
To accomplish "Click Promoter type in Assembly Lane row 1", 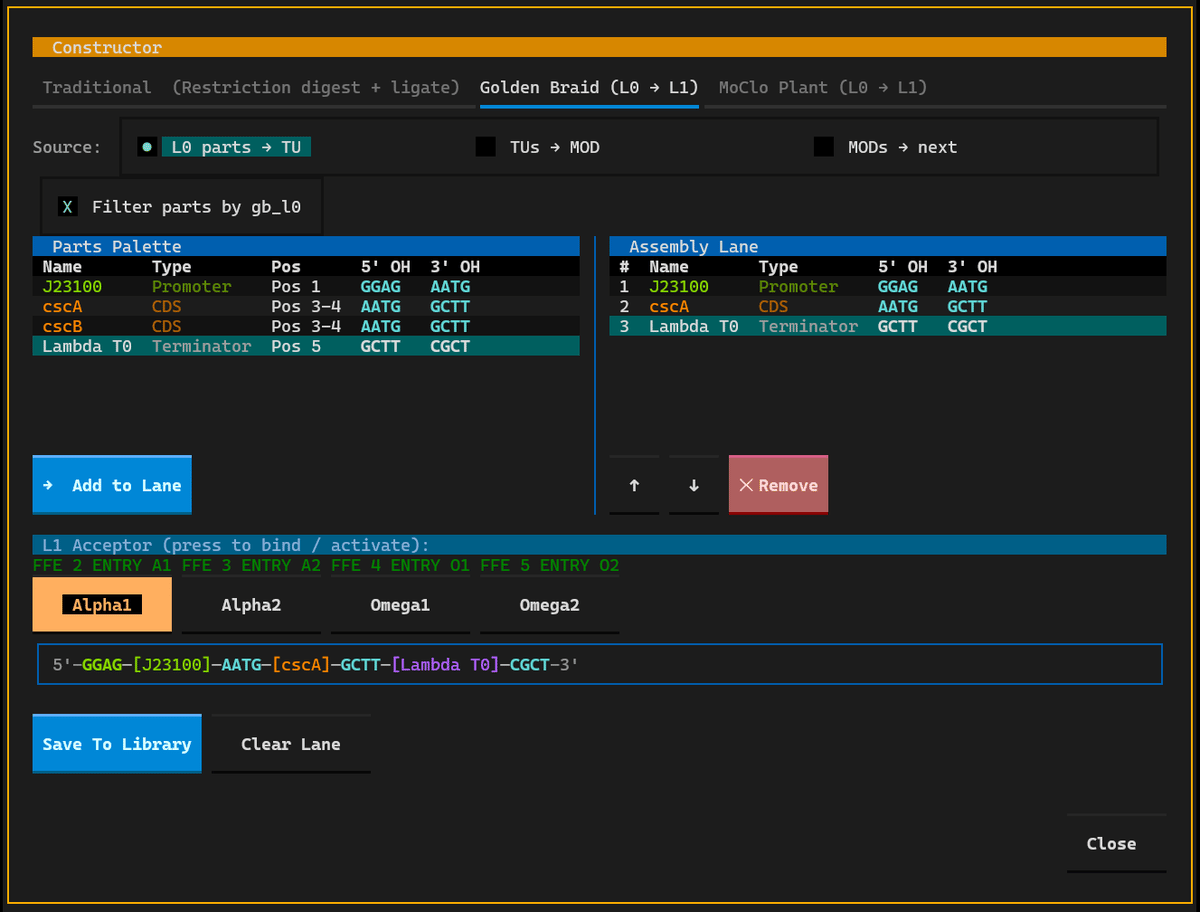I will click(x=798, y=287).
